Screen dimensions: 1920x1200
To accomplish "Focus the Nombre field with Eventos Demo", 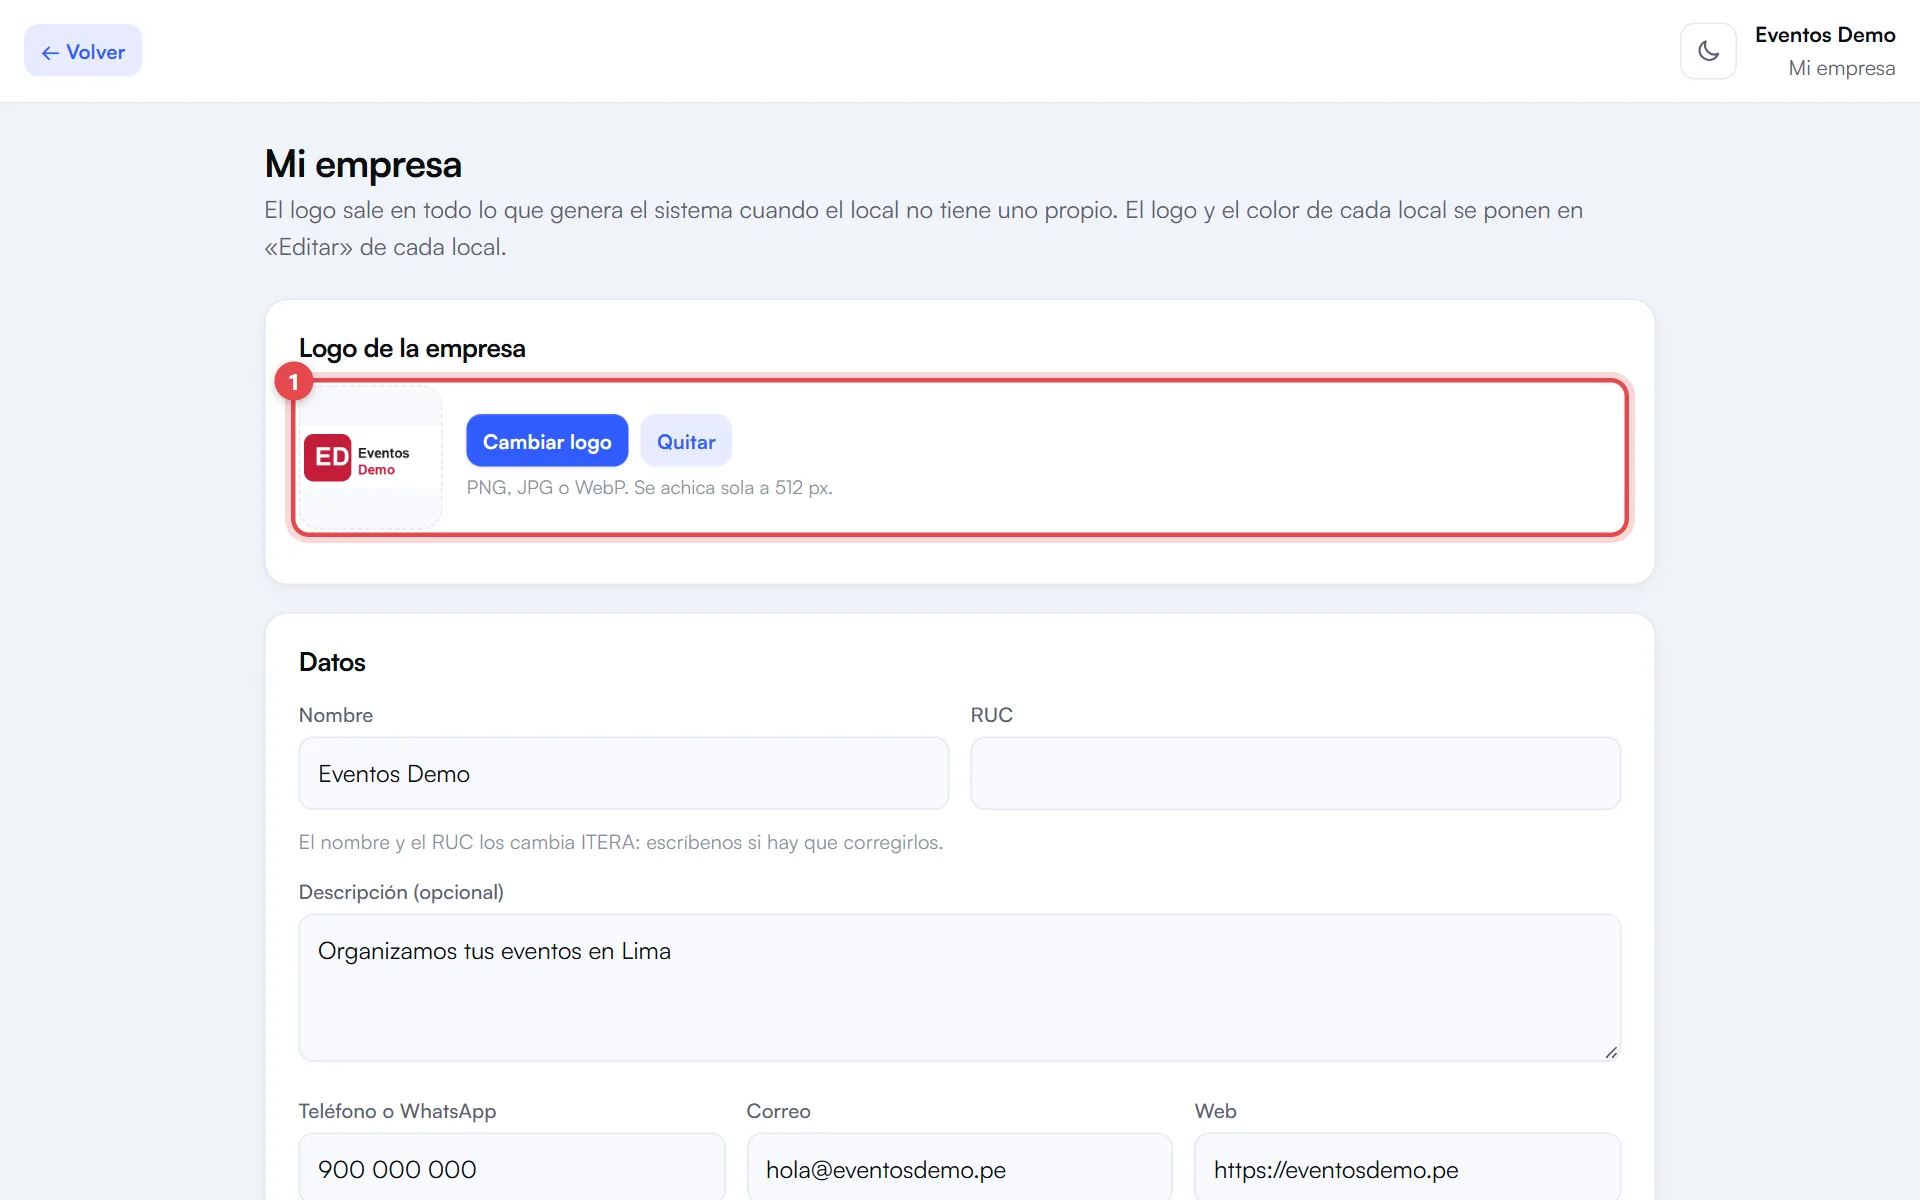I will click(623, 773).
